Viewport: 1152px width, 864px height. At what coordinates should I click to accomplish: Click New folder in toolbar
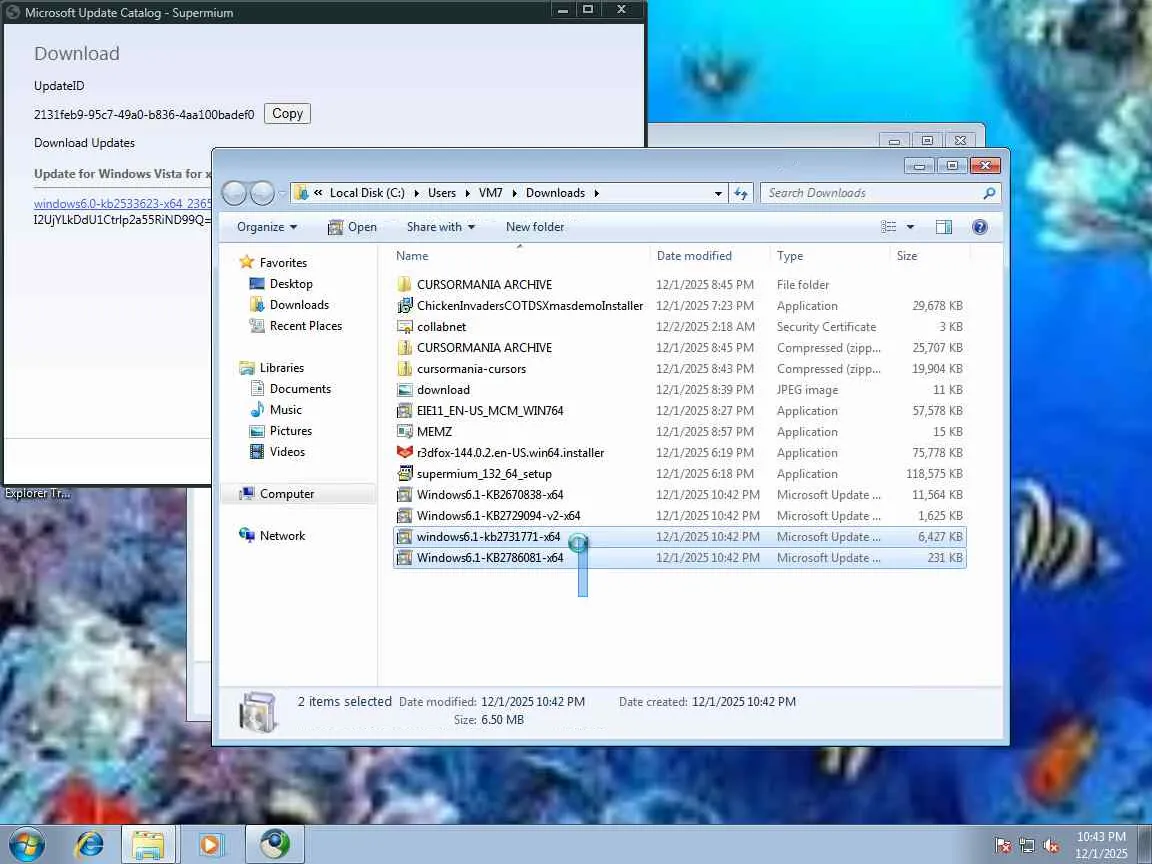pos(535,227)
